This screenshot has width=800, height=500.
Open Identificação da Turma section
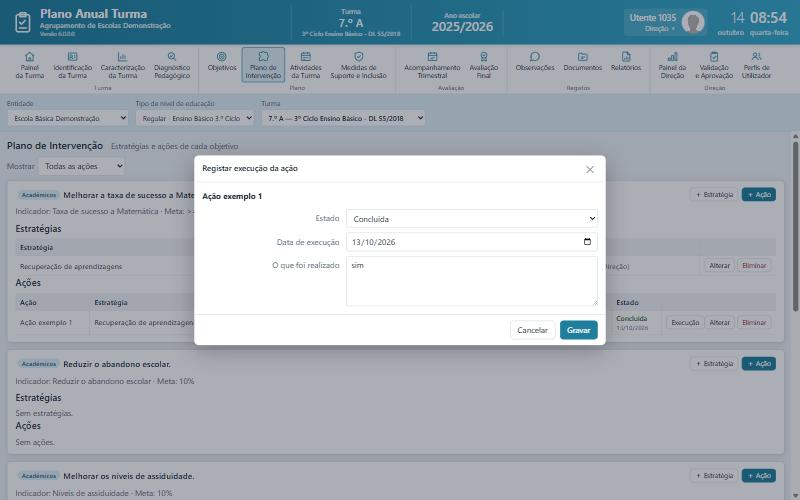pos(72,65)
